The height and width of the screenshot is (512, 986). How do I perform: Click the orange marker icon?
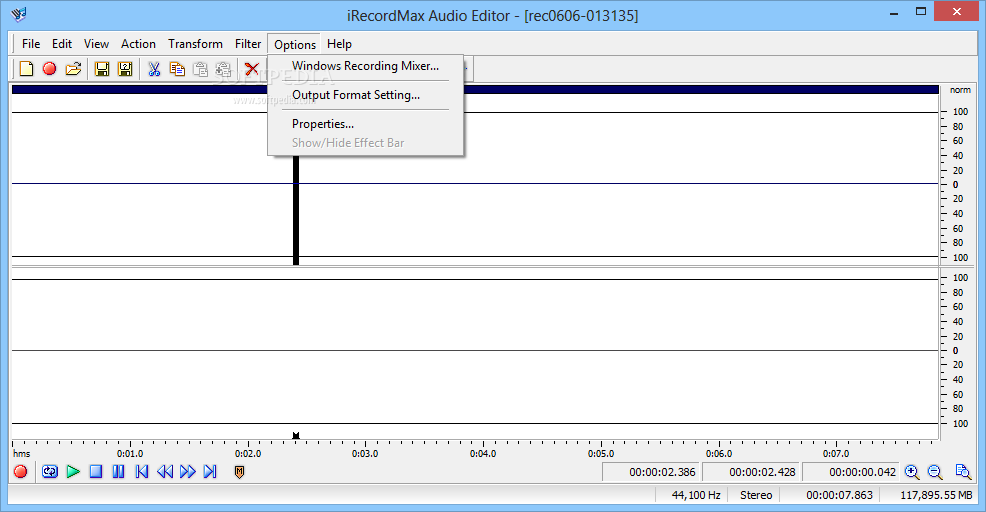coord(239,471)
